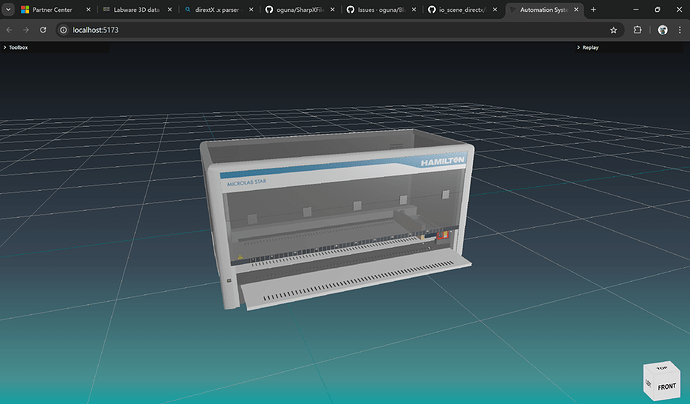Viewport: 690px width, 404px height.
Task: View site information icon
Action: pos(63,30)
